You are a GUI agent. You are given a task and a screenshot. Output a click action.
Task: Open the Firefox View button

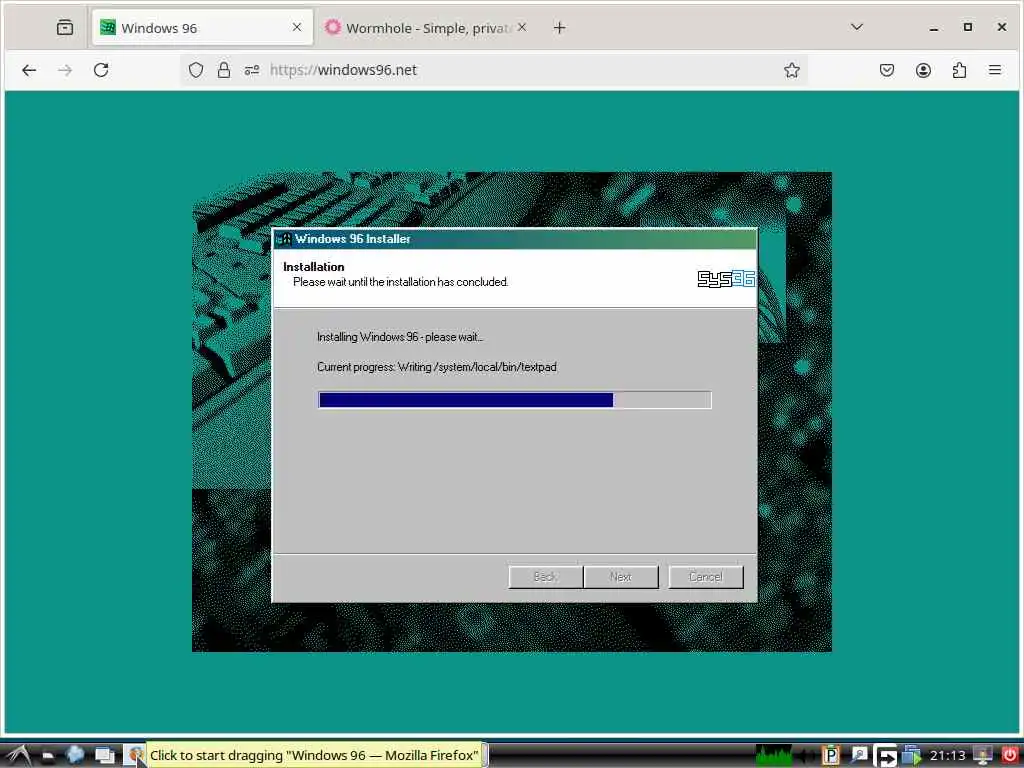(x=65, y=27)
